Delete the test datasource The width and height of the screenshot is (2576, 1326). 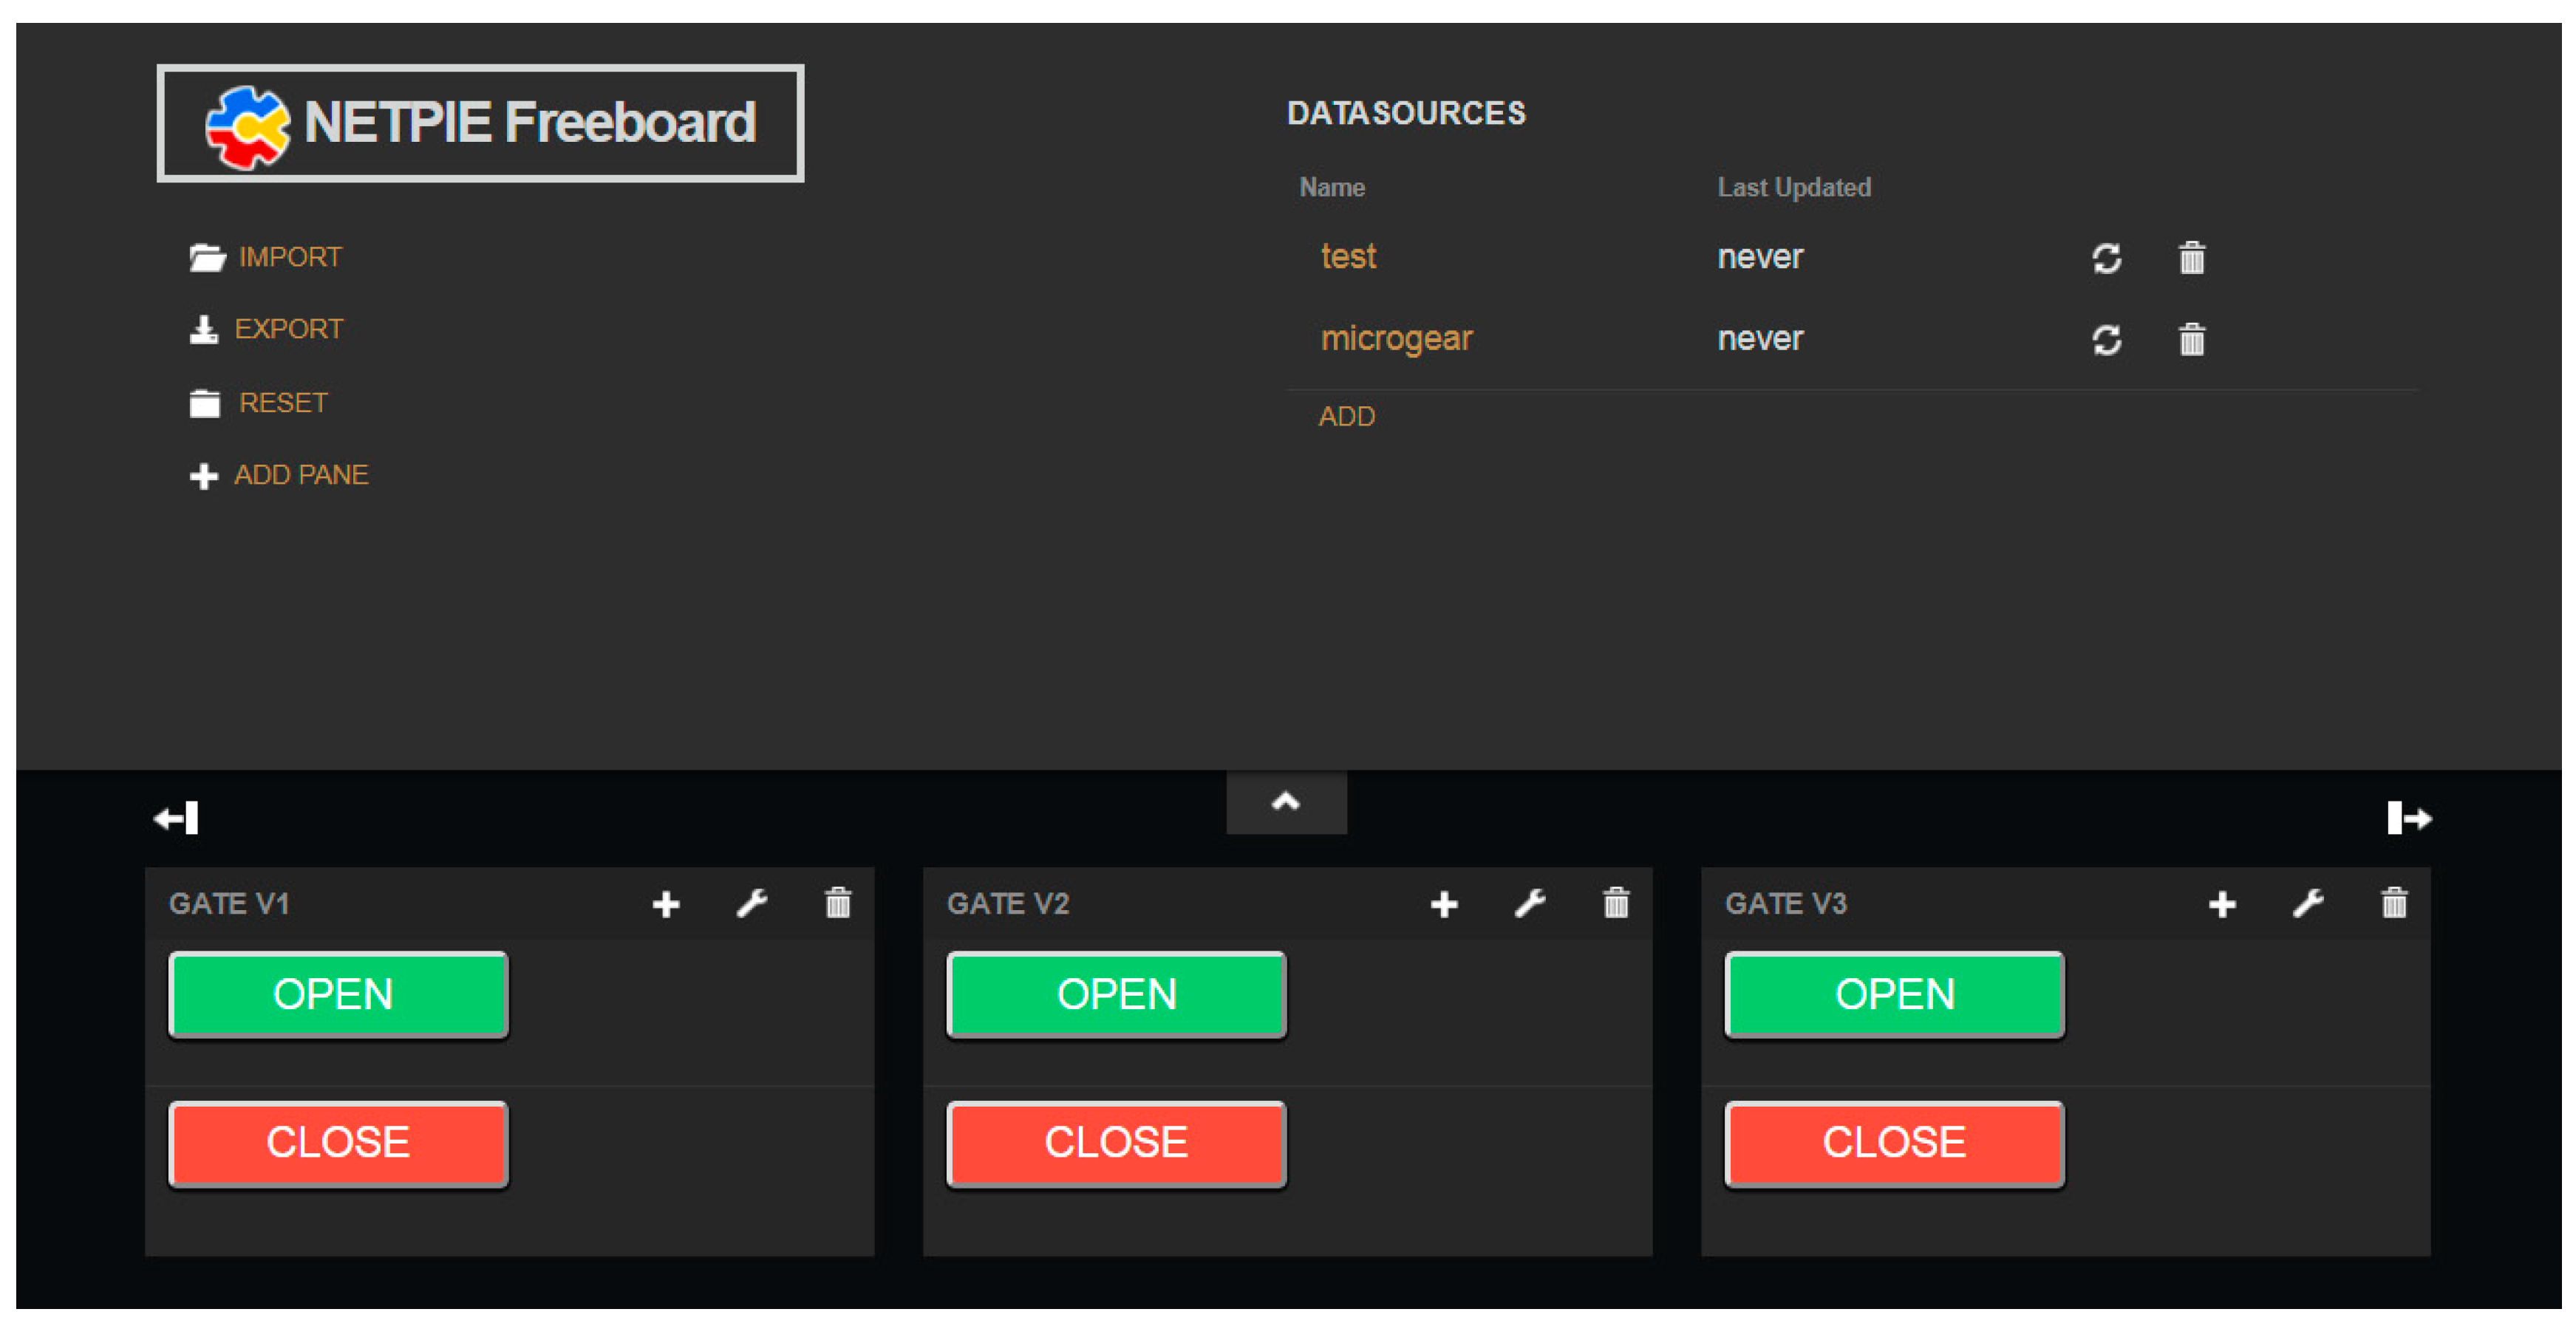coord(2191,258)
